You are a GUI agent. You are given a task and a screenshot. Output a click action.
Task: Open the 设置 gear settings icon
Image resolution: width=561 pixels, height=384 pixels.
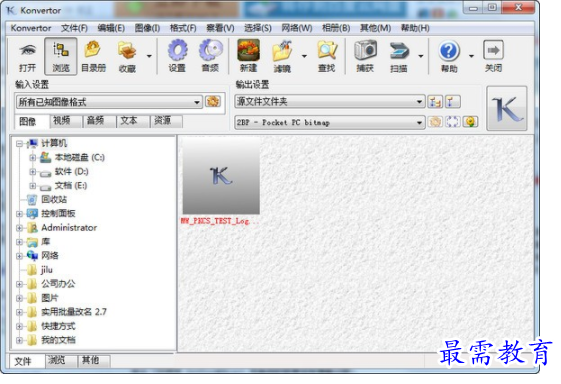coord(177,50)
